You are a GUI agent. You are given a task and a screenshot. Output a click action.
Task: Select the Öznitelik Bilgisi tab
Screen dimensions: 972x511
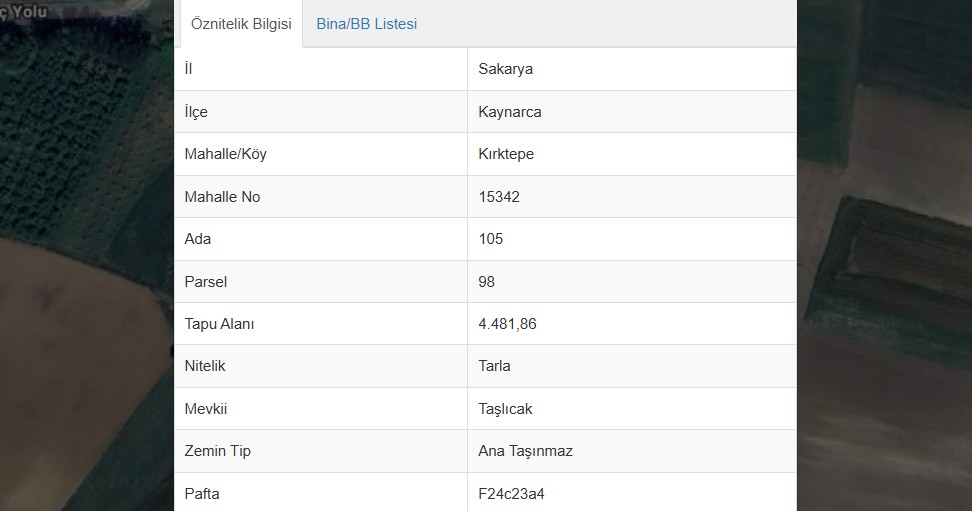[x=241, y=24]
